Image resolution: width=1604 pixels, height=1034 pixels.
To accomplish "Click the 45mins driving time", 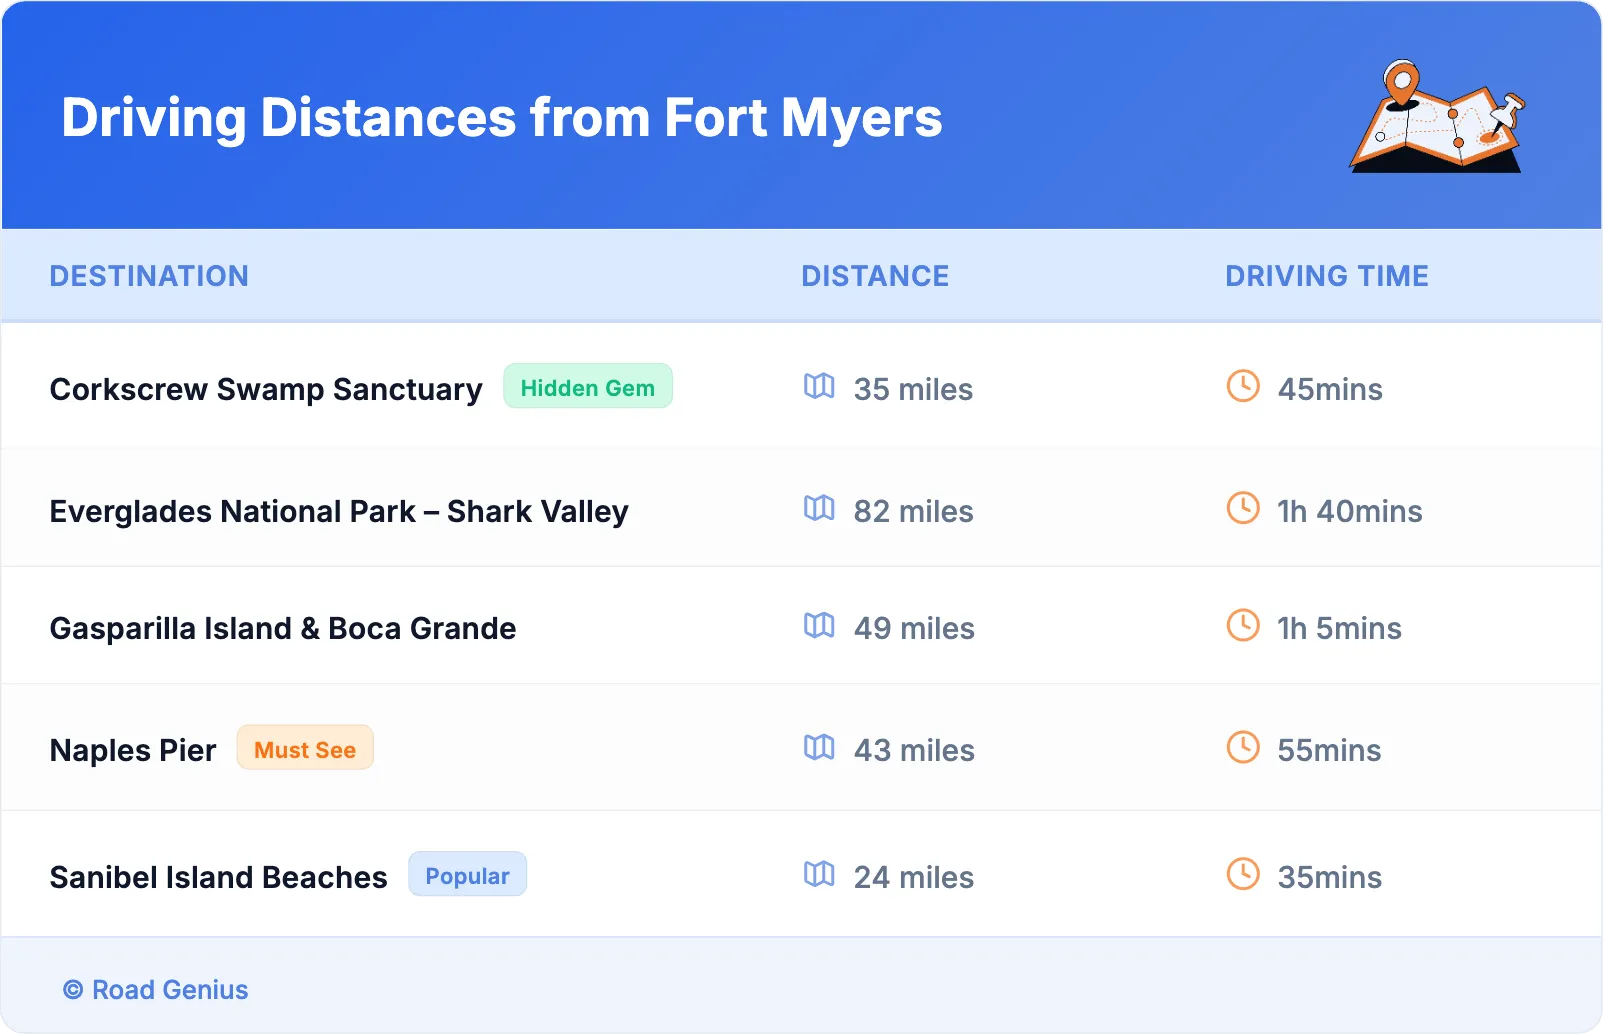I will coord(1330,389).
